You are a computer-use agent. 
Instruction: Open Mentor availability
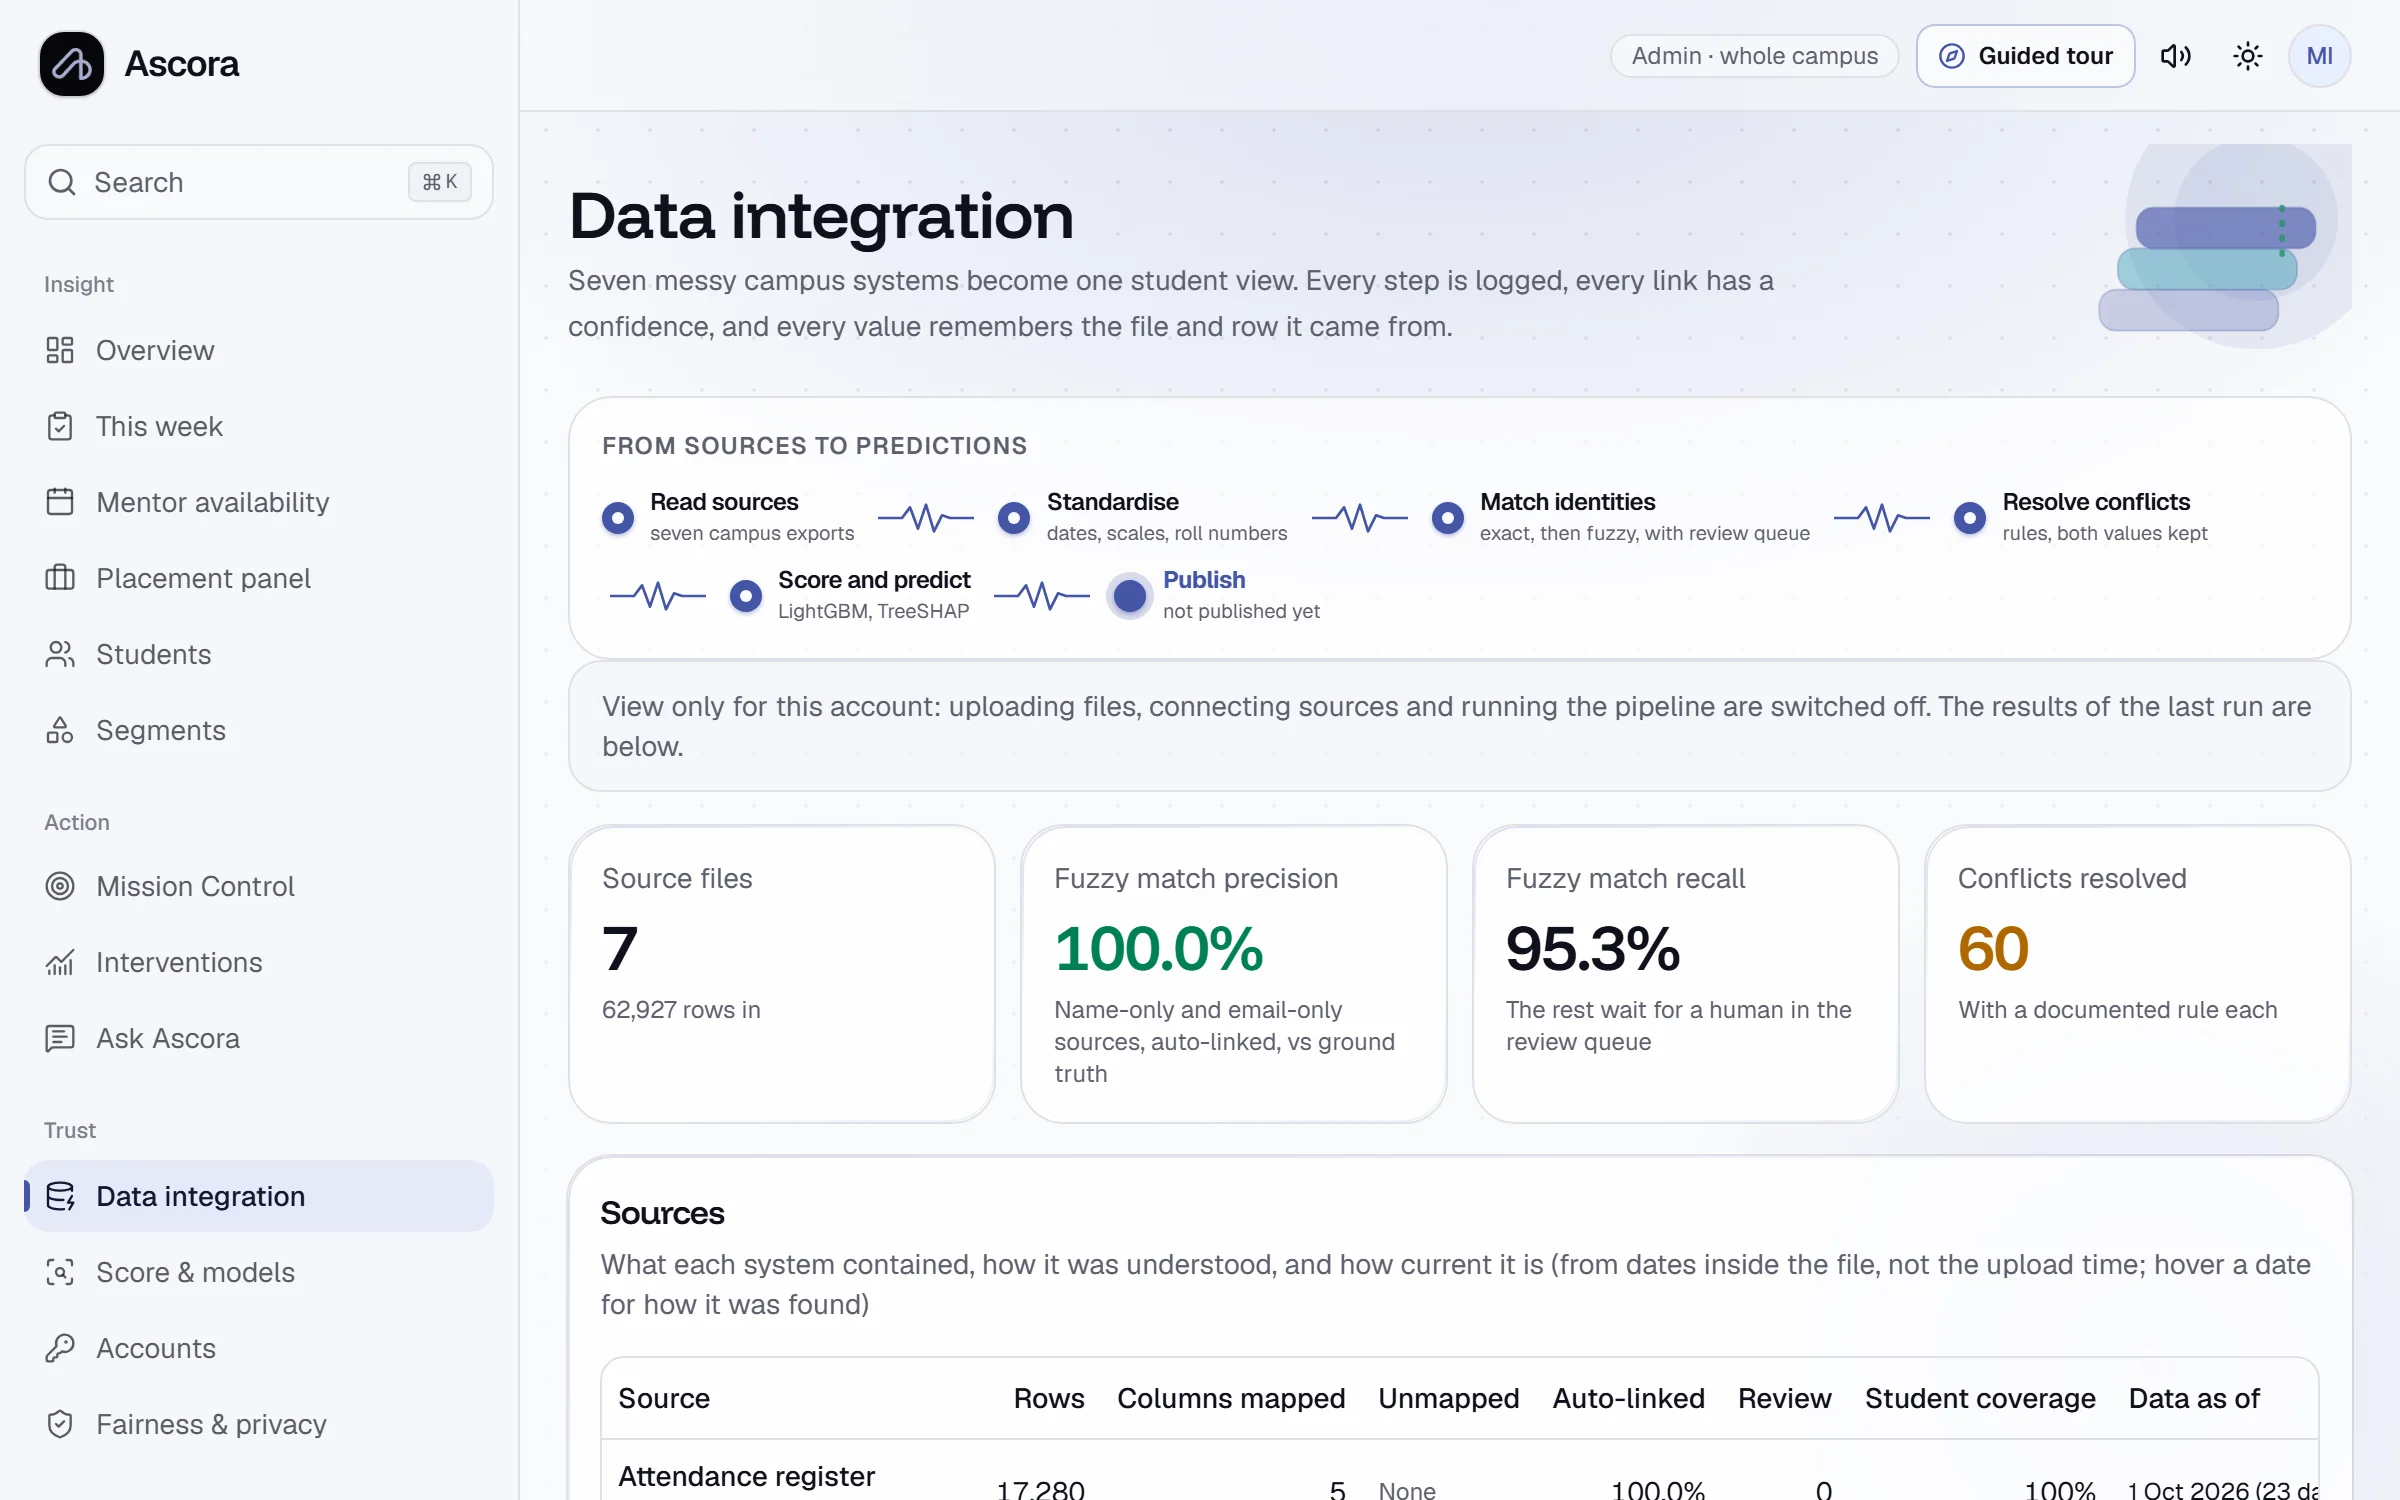click(259, 502)
